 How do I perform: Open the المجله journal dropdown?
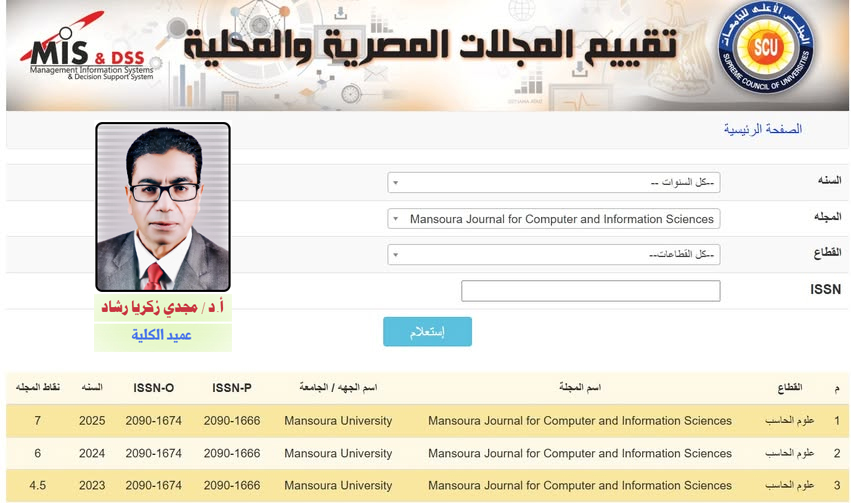pyautogui.click(x=554, y=219)
